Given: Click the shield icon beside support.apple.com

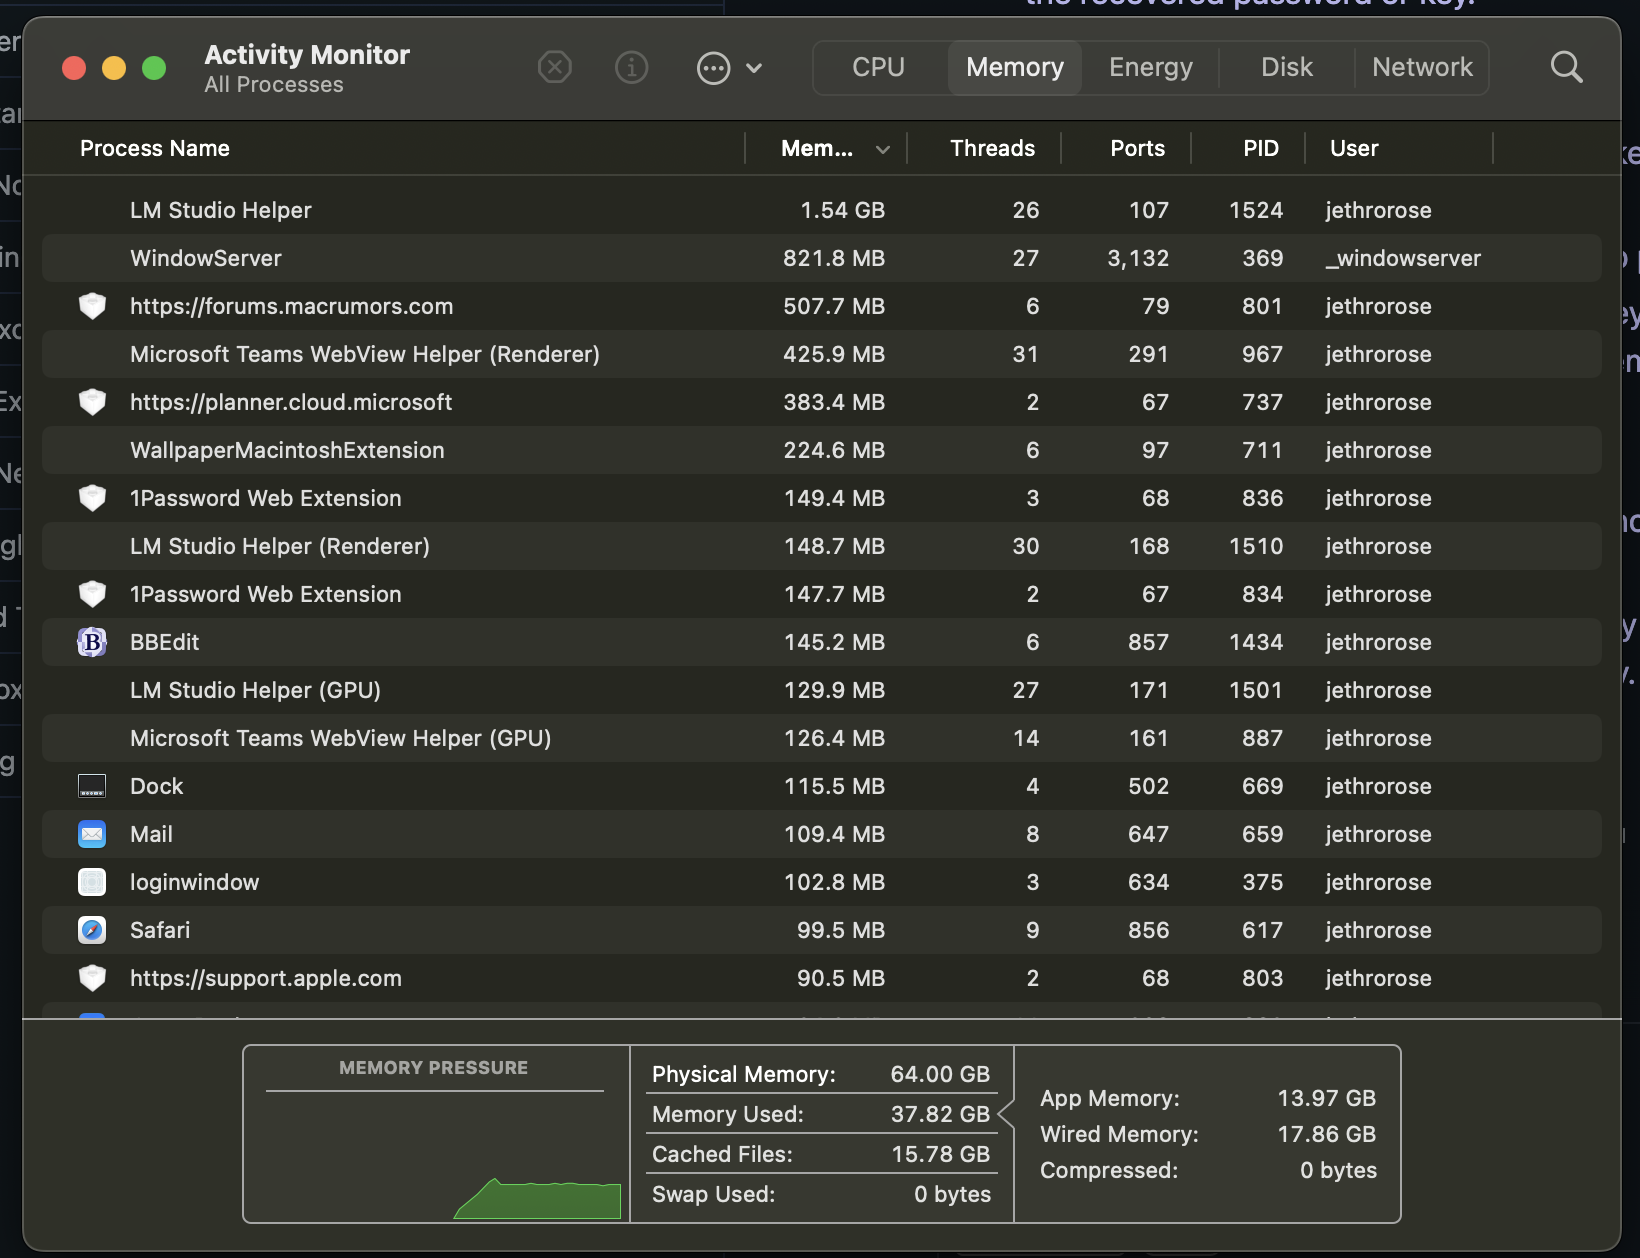Looking at the screenshot, I should click(x=92, y=978).
